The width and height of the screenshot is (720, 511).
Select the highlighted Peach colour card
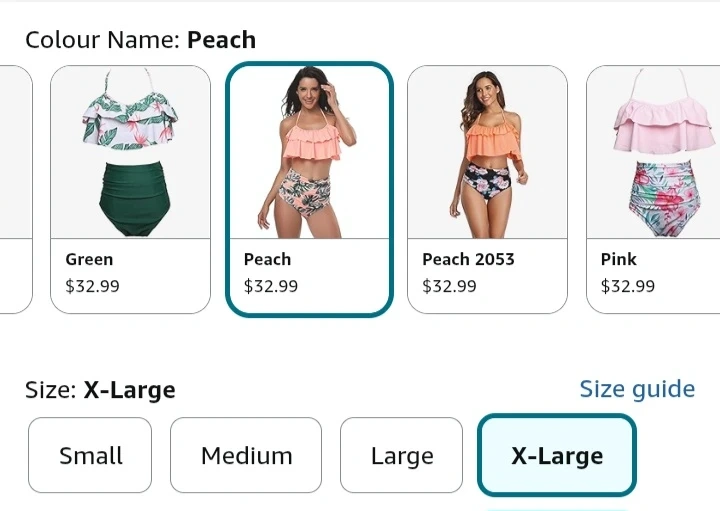click(x=309, y=189)
